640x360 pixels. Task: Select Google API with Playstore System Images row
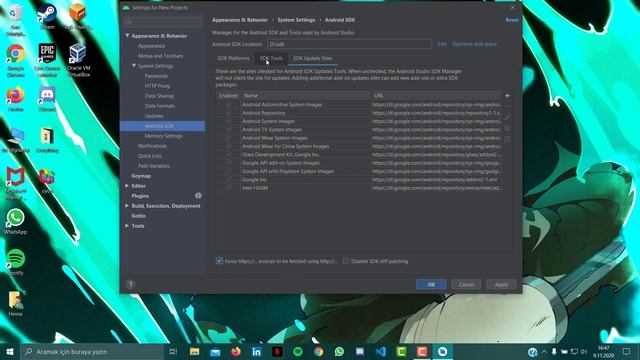pos(359,171)
